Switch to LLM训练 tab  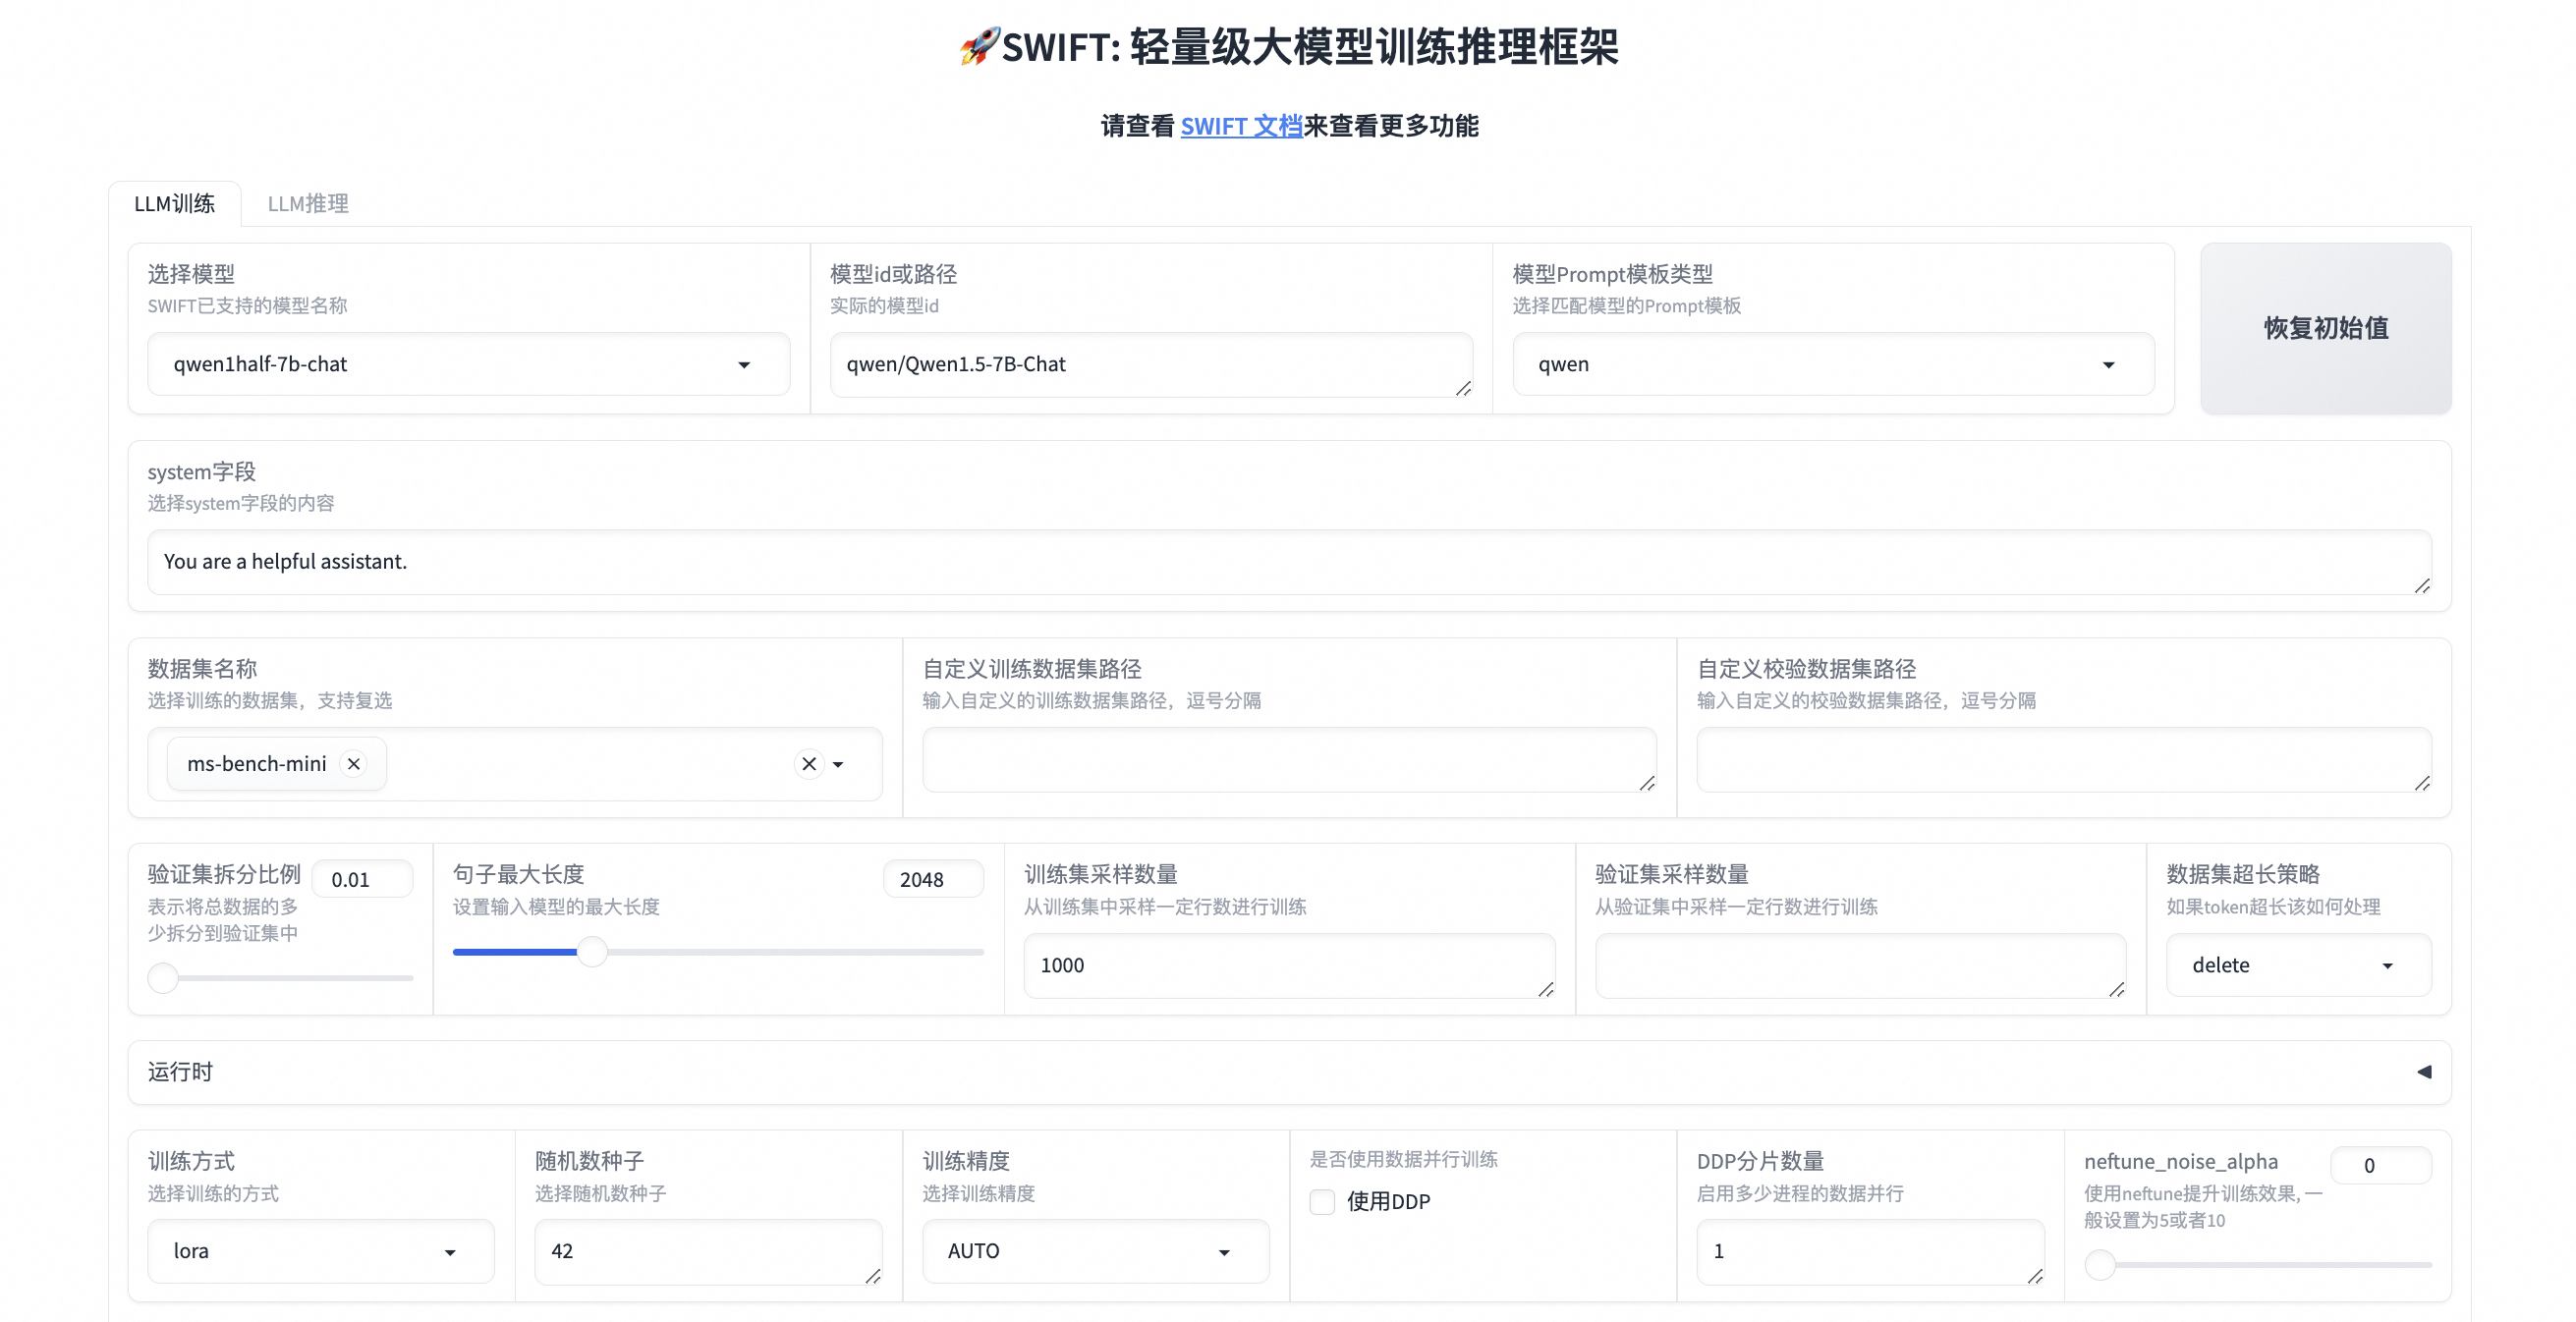coord(172,204)
